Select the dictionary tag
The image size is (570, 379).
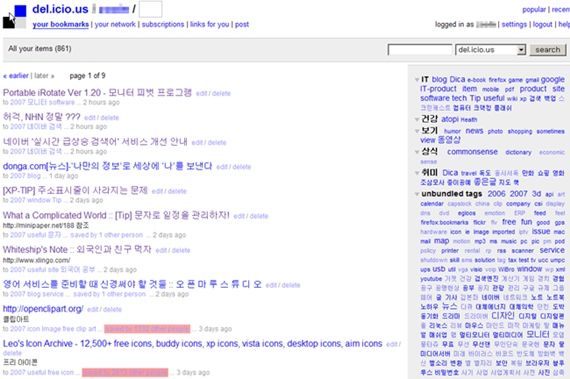pyautogui.click(x=518, y=152)
